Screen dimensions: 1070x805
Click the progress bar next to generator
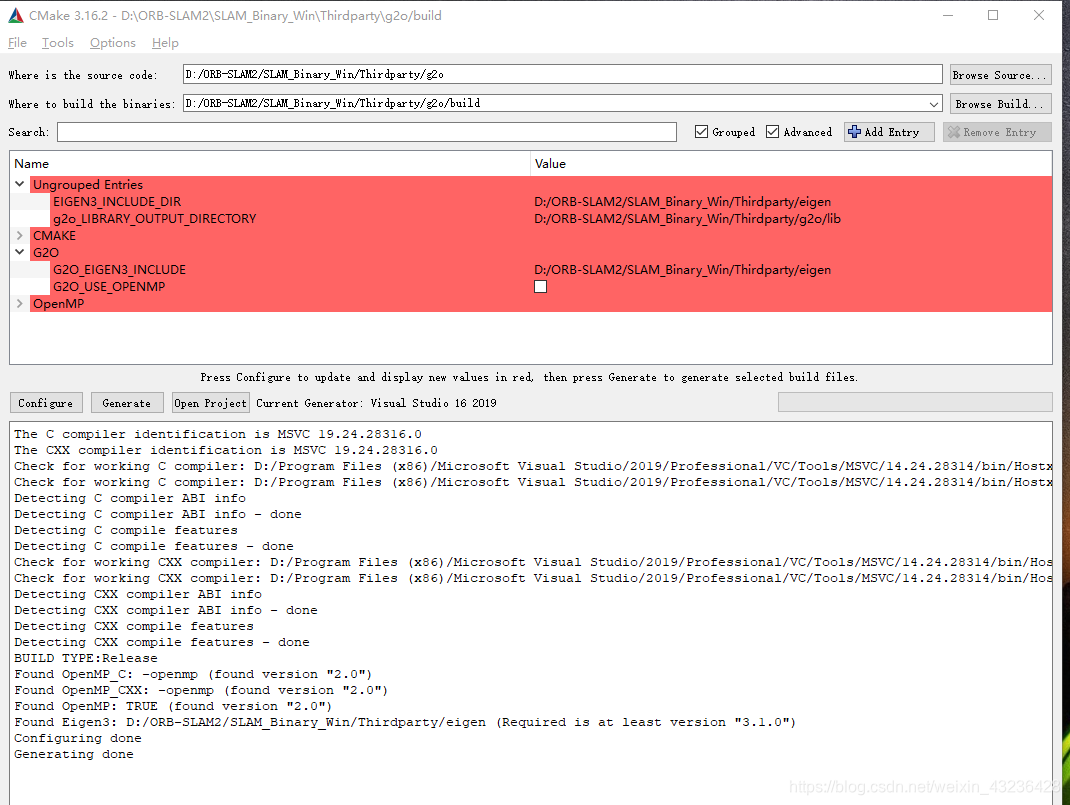[915, 402]
